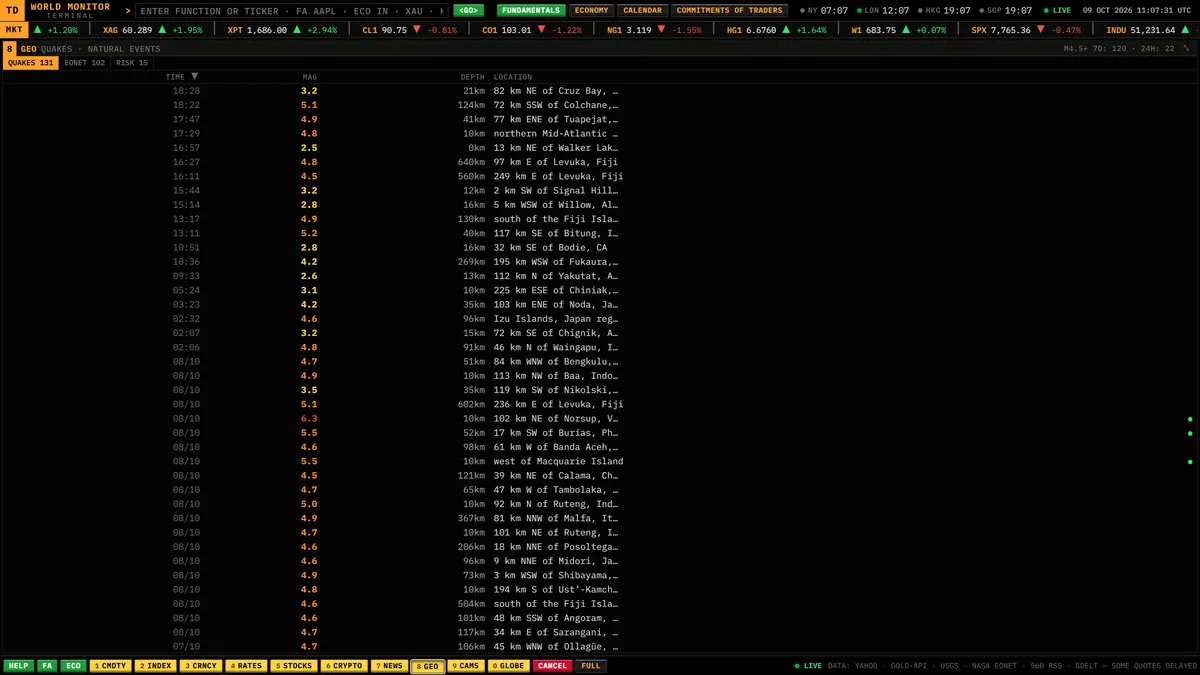The image size is (1200, 675).
Task: Open the EONET 102 tab
Action: coord(84,63)
